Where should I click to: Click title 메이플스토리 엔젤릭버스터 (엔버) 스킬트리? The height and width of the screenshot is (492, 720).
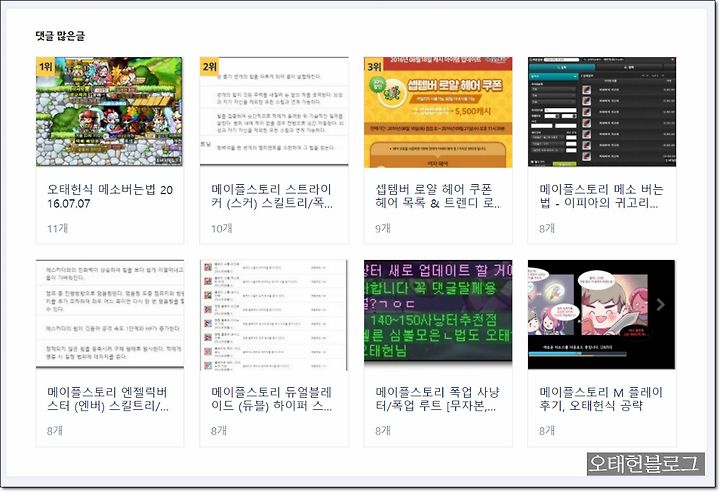(108, 399)
